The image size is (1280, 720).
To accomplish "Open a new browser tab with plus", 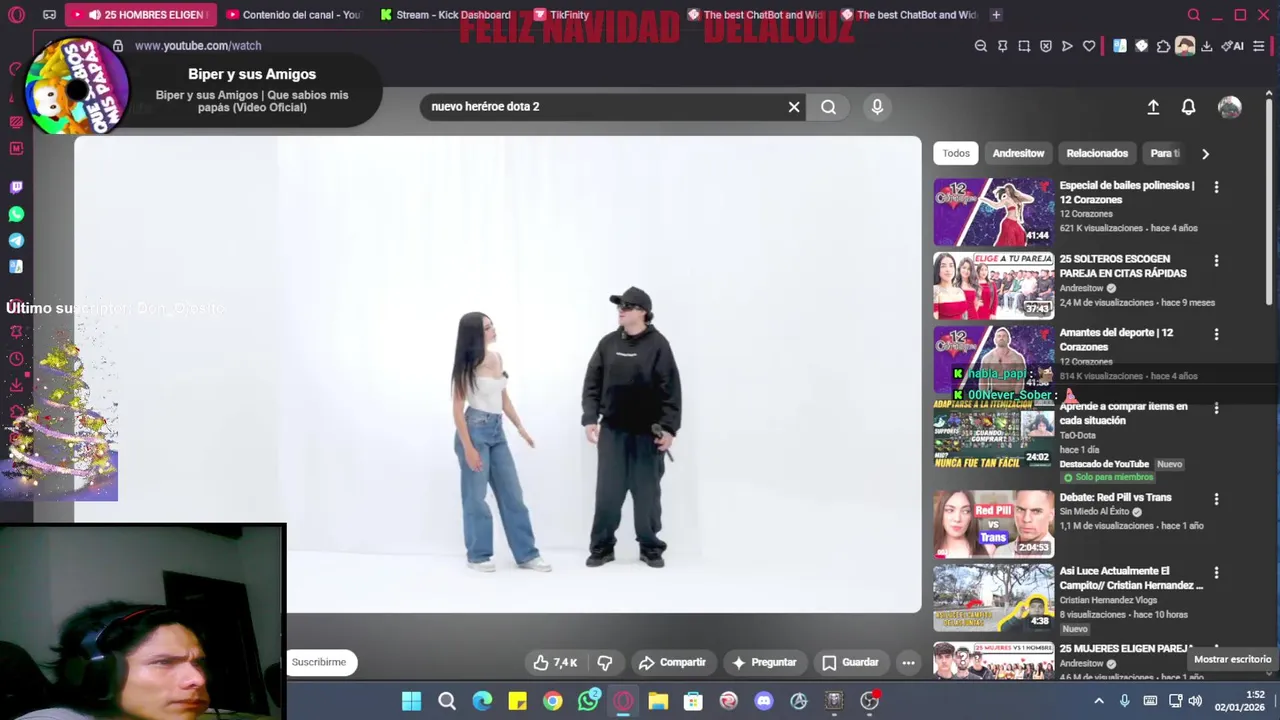I will click(995, 15).
